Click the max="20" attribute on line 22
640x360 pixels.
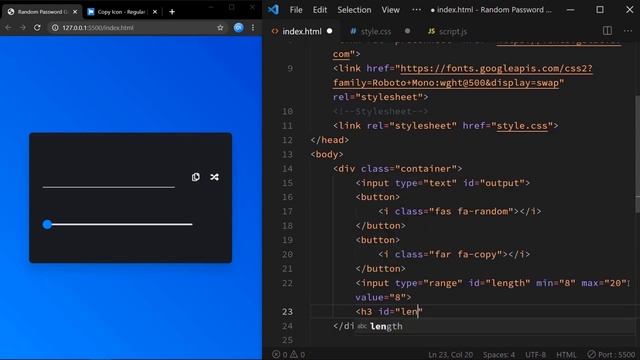[604, 283]
